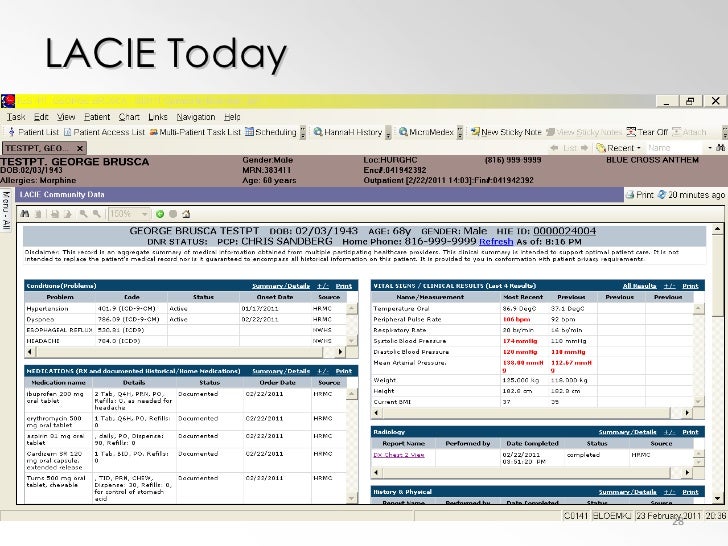This screenshot has height=546, width=728.
Task: Select the Hypertension problem row
Action: point(185,309)
